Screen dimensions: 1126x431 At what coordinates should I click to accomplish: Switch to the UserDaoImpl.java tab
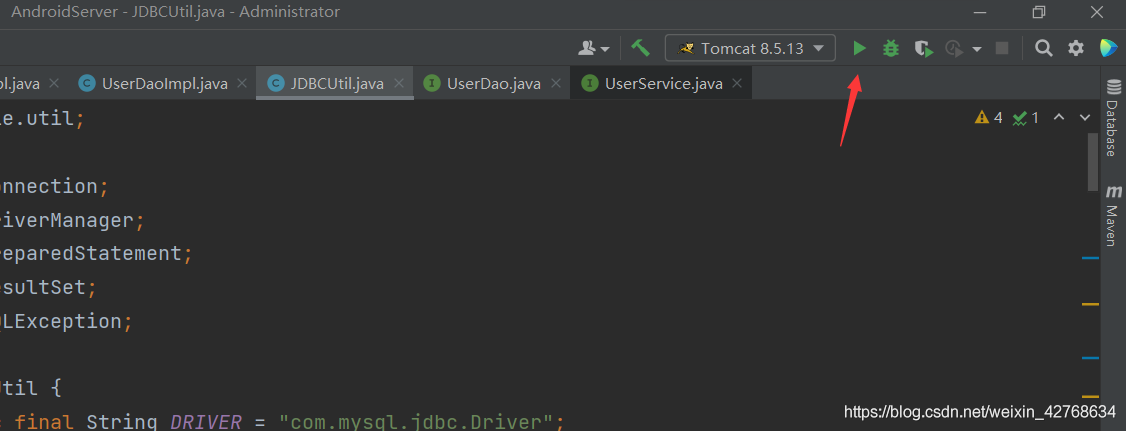(x=164, y=83)
